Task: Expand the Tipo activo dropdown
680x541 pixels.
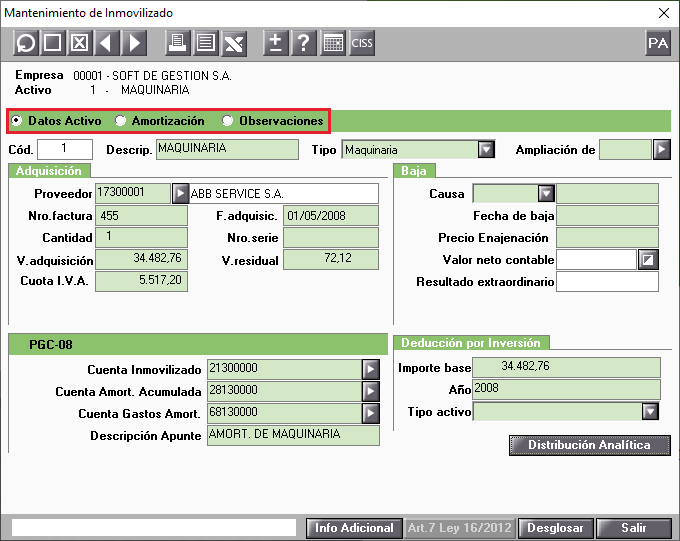Action: [x=650, y=411]
